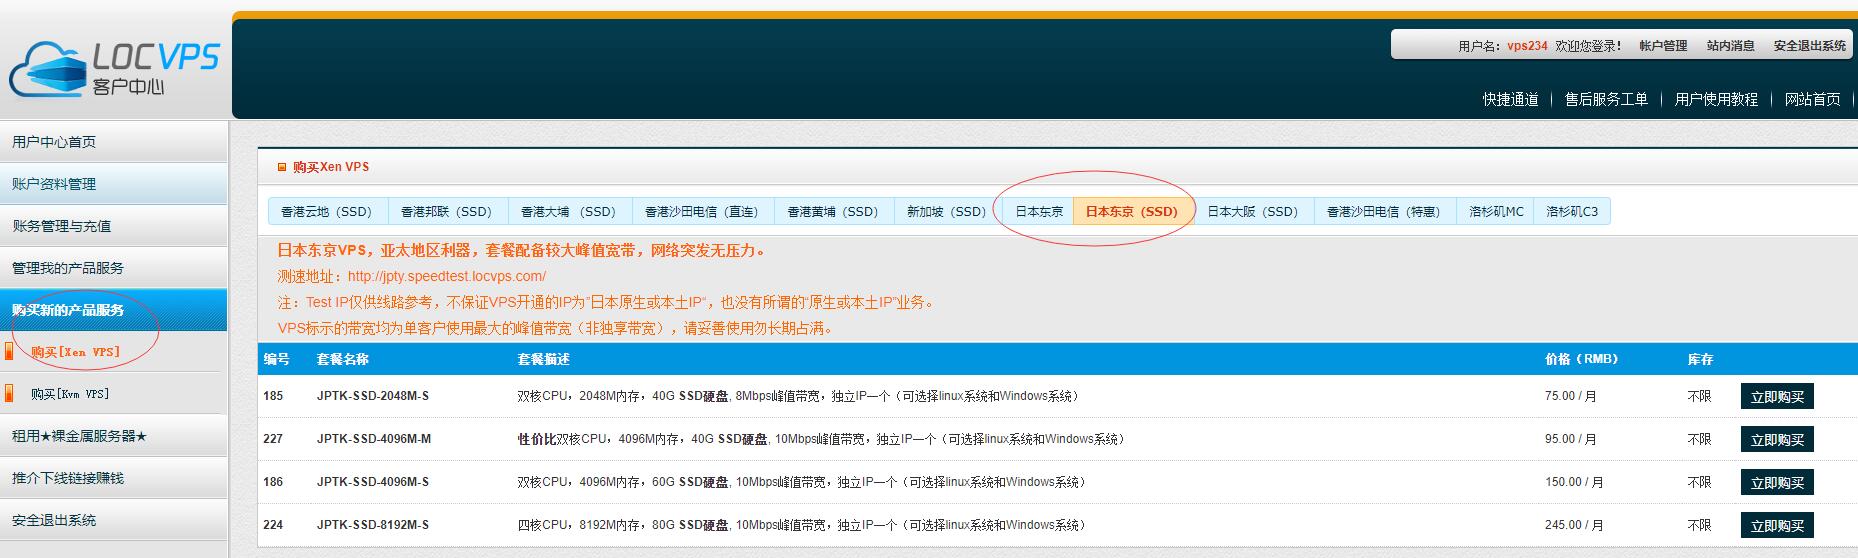
Task: Switch to the 香港沙田电信 (特惠) tab
Action: tap(1383, 211)
